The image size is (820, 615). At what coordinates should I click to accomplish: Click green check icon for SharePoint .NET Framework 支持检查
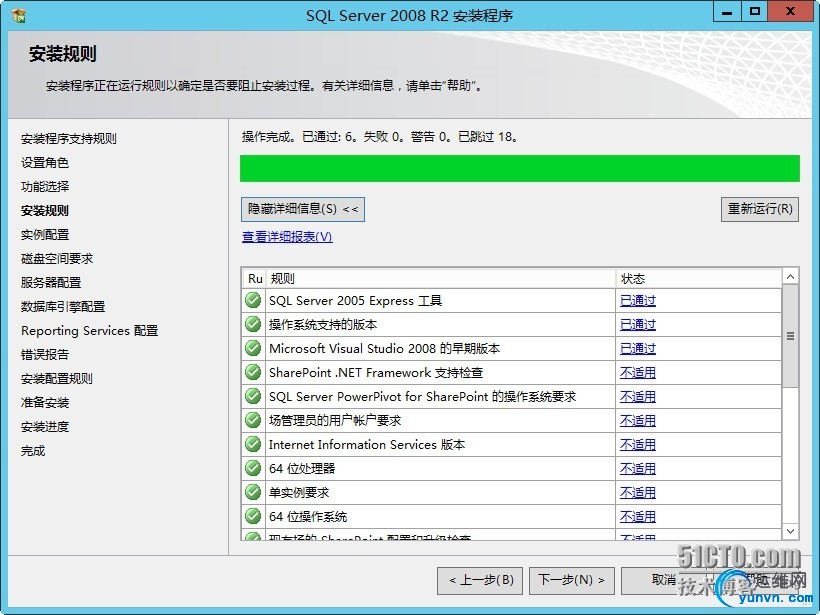253,372
